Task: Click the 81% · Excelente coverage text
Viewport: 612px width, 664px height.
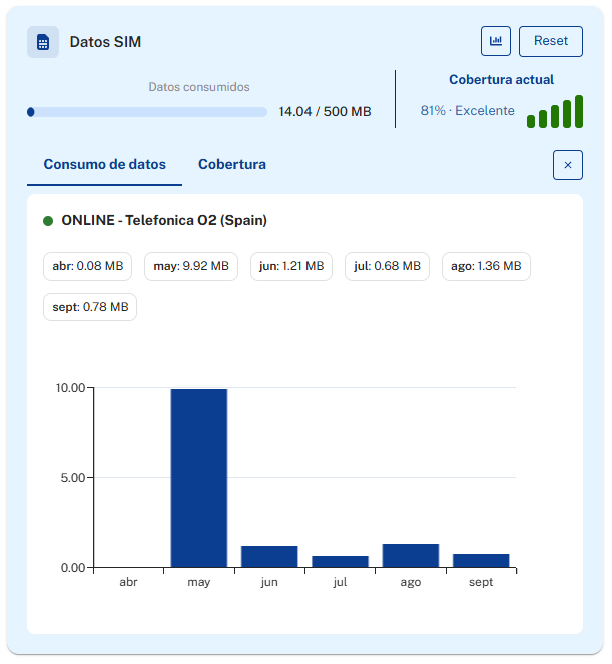Action: click(468, 111)
